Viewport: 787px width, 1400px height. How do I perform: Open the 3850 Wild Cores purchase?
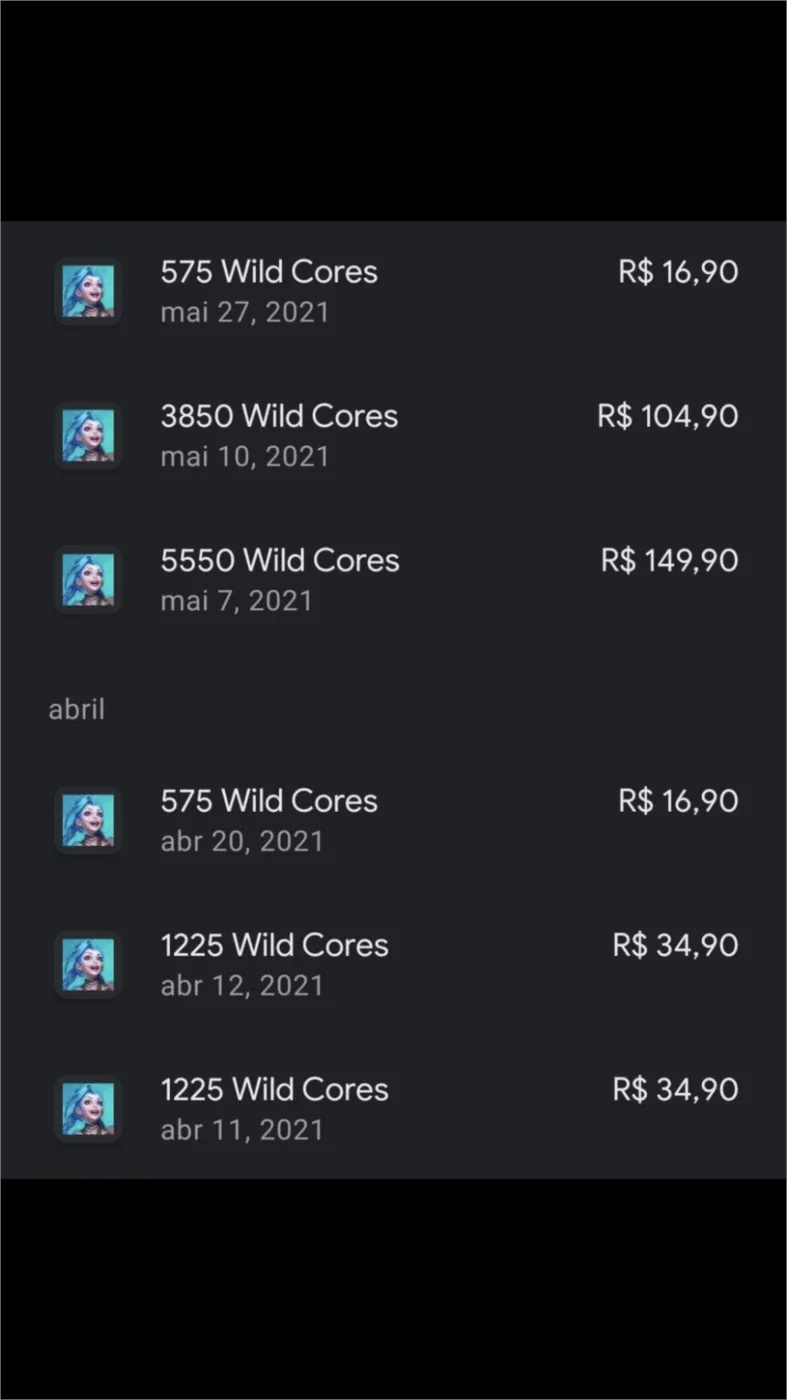394,436
